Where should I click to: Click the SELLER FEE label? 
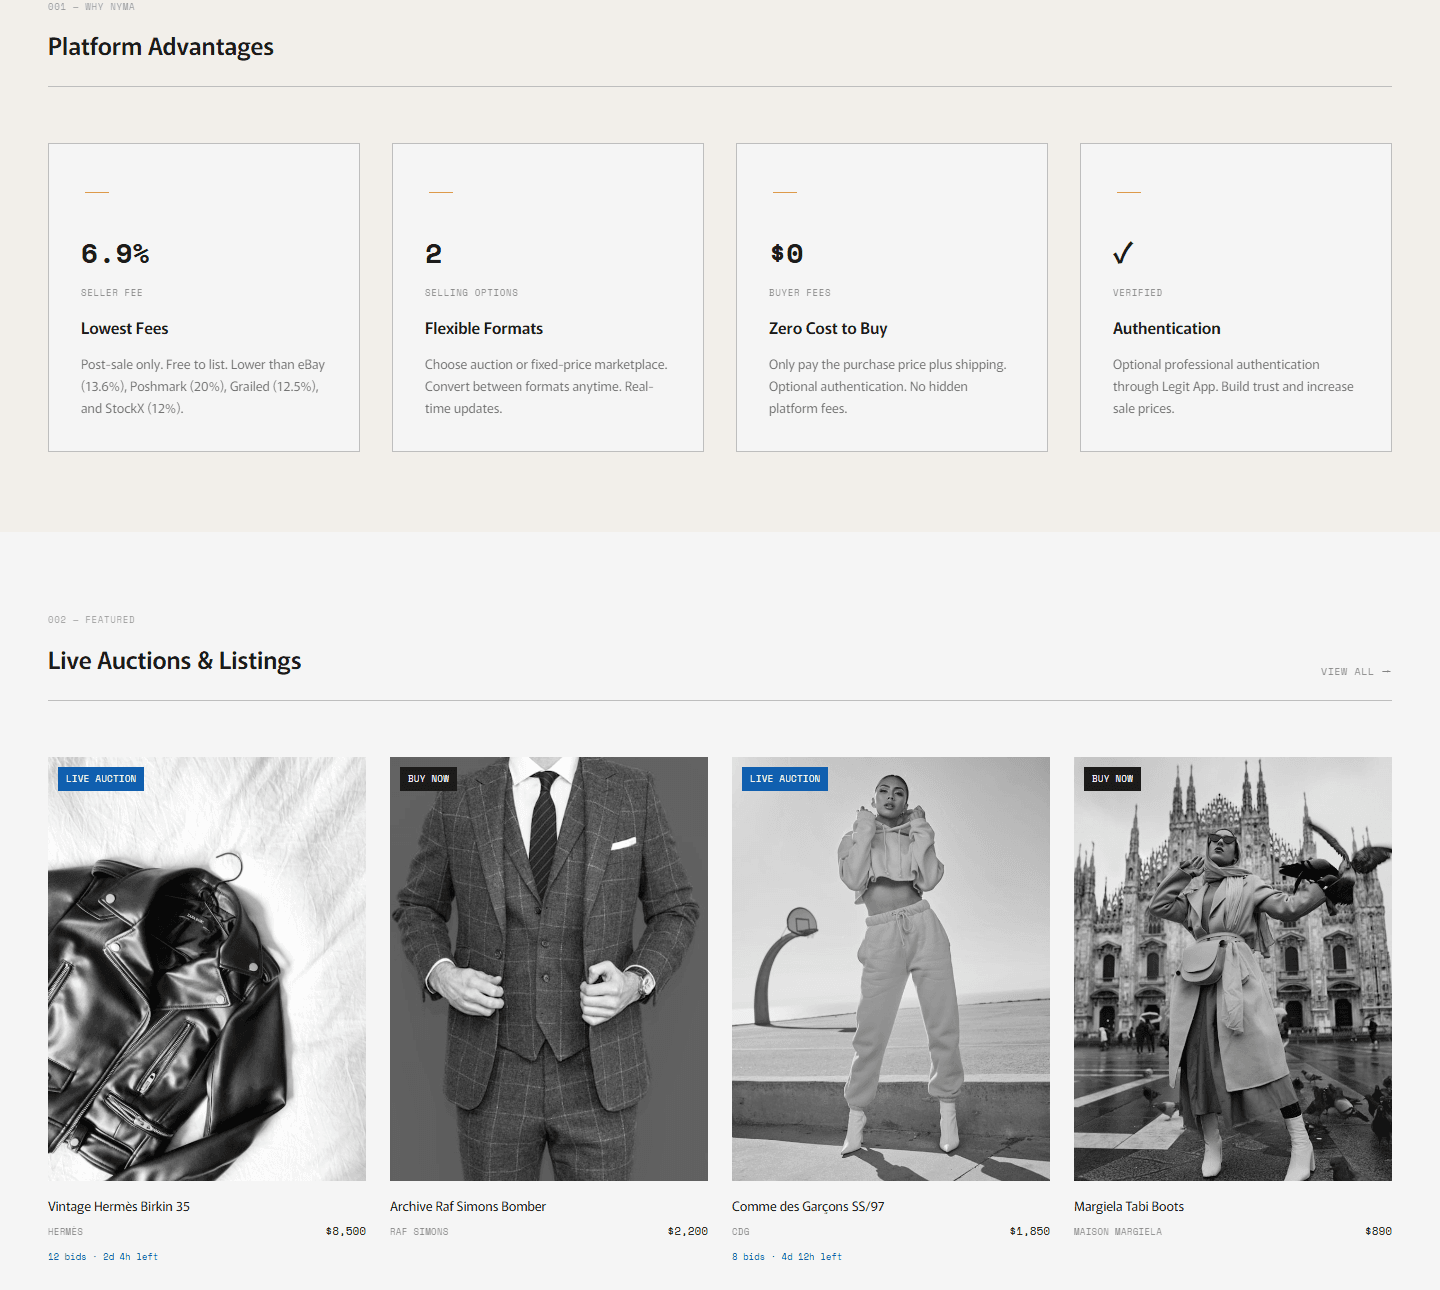click(x=112, y=293)
